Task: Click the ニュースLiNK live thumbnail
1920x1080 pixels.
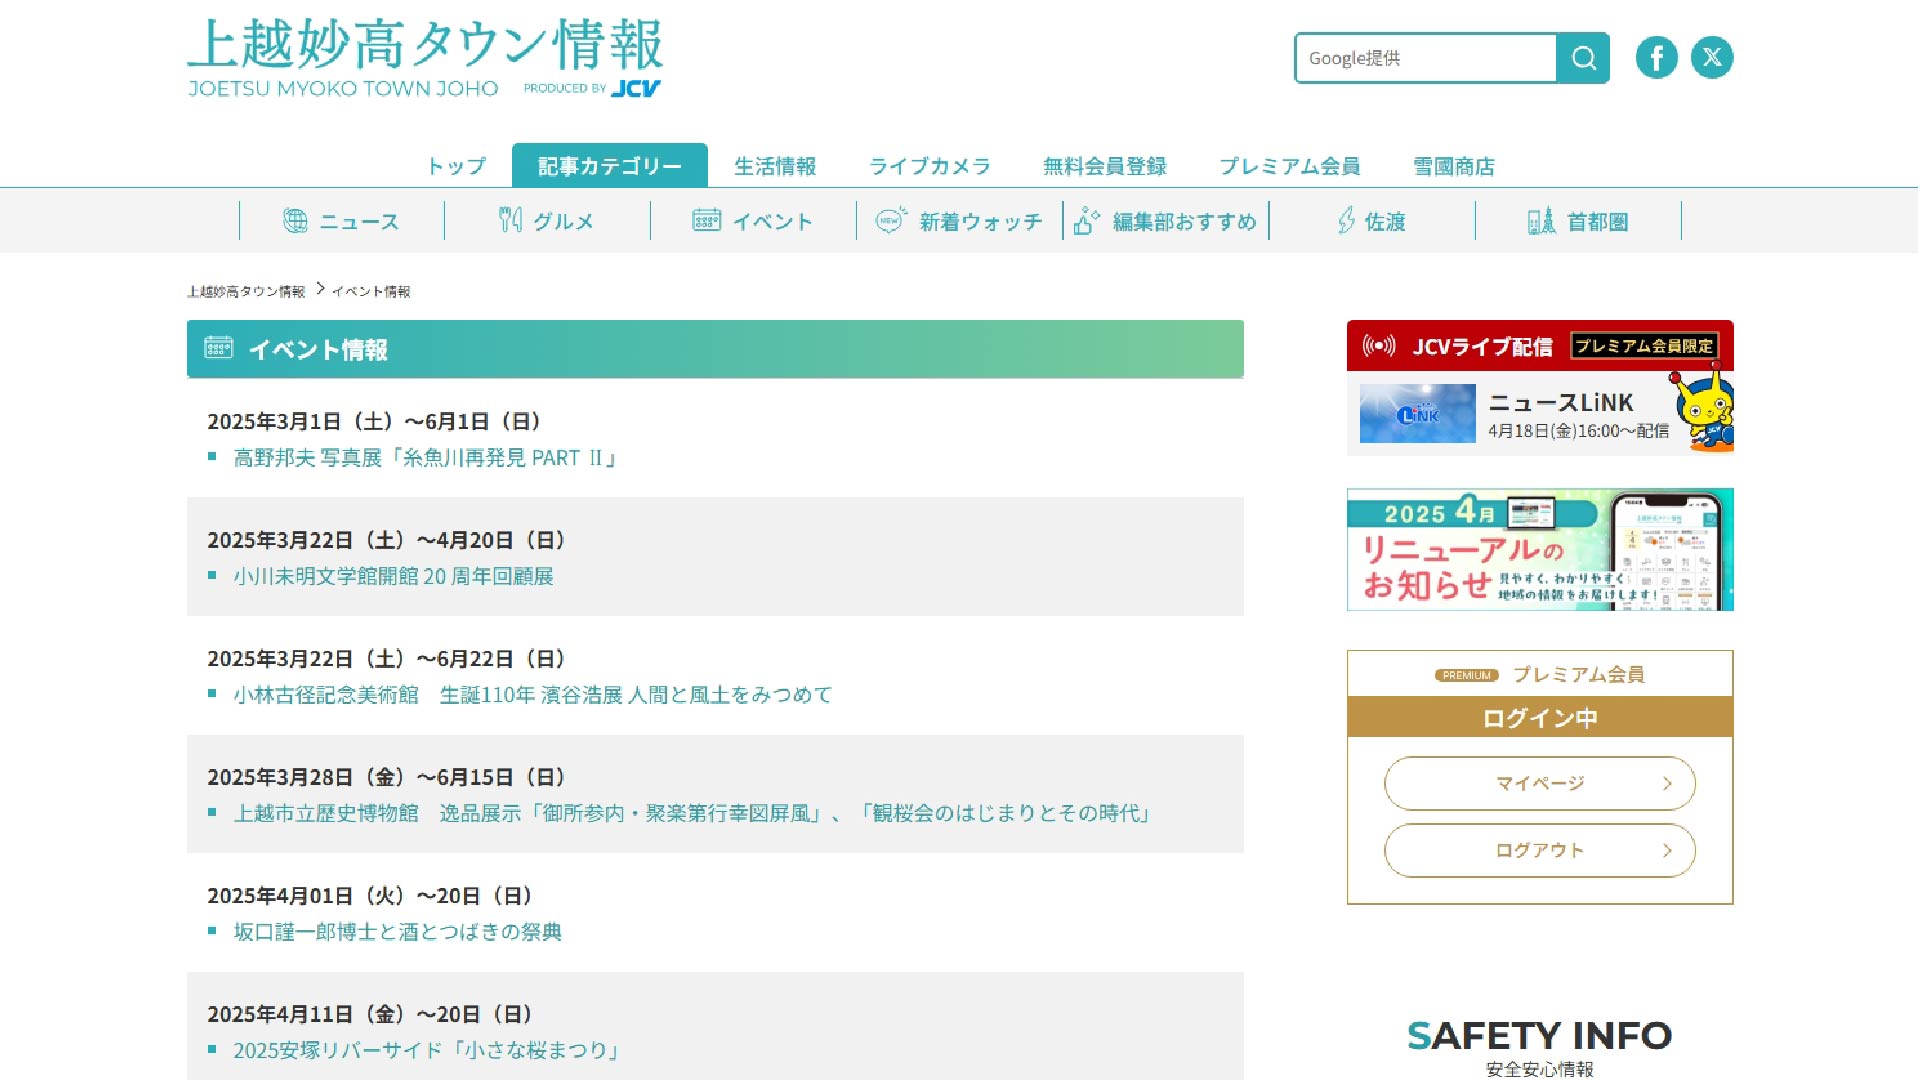Action: click(1417, 413)
